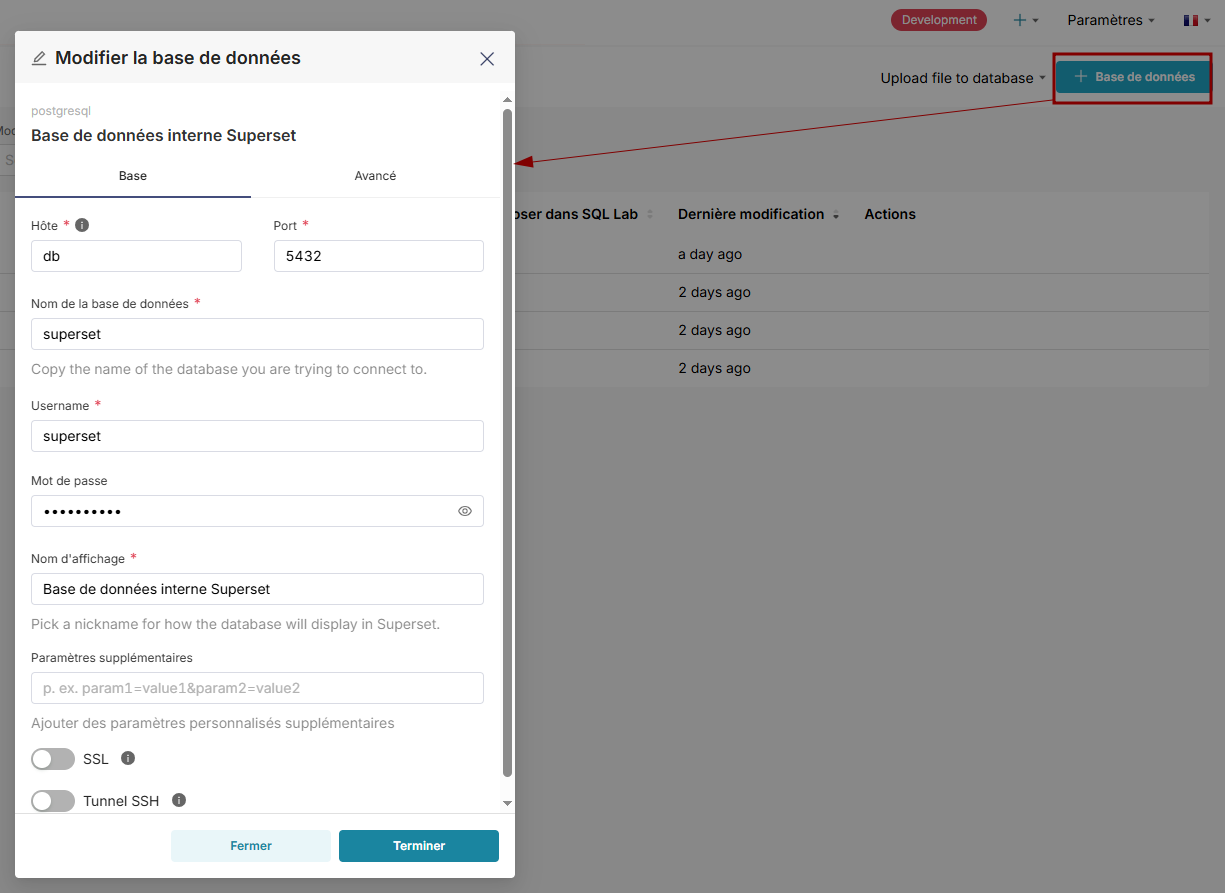Click the 'Pick a nickname' helper text
The image size is (1225, 893).
235,624
